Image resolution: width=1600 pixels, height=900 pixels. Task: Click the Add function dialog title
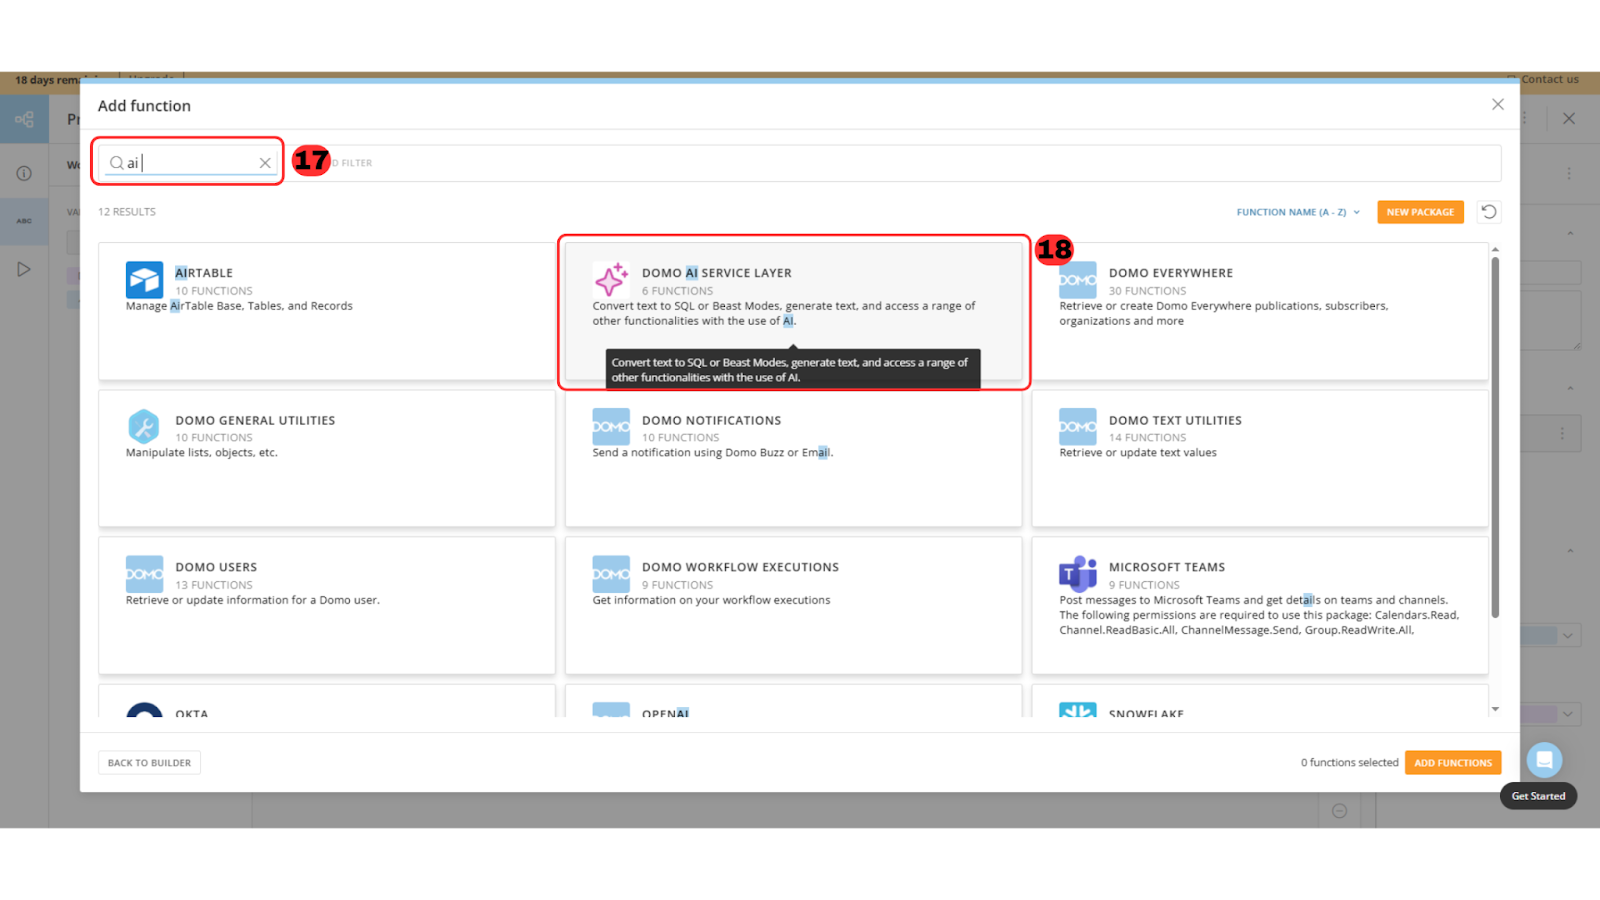(144, 106)
